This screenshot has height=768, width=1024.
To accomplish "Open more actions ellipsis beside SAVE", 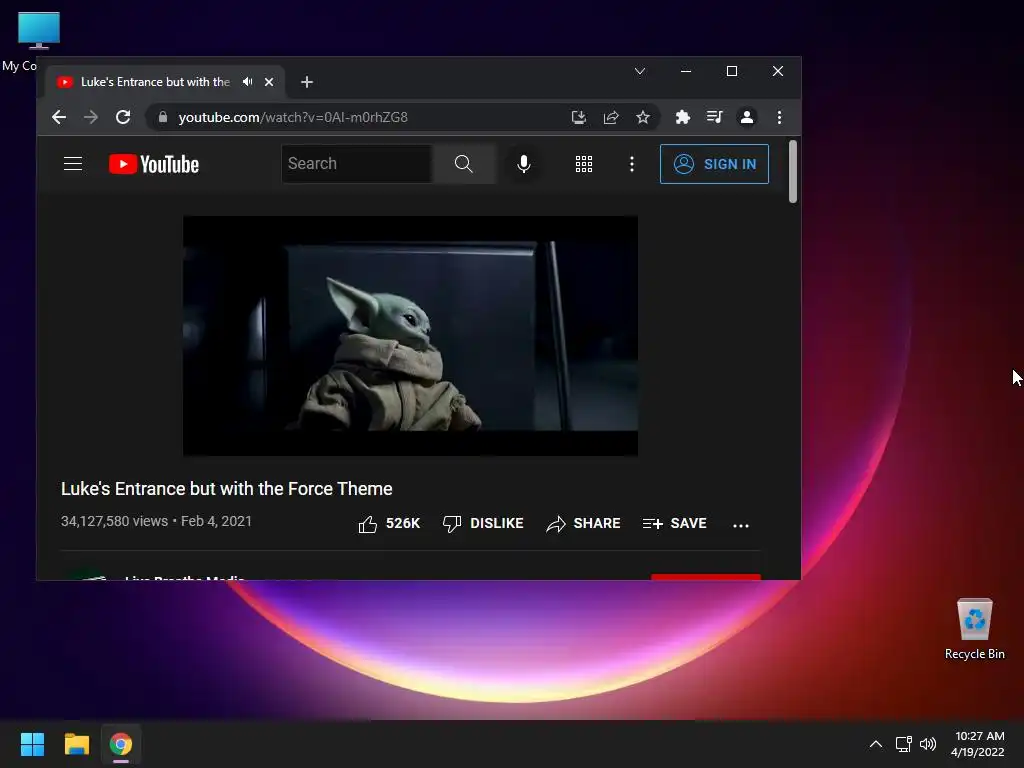I will 741,525.
